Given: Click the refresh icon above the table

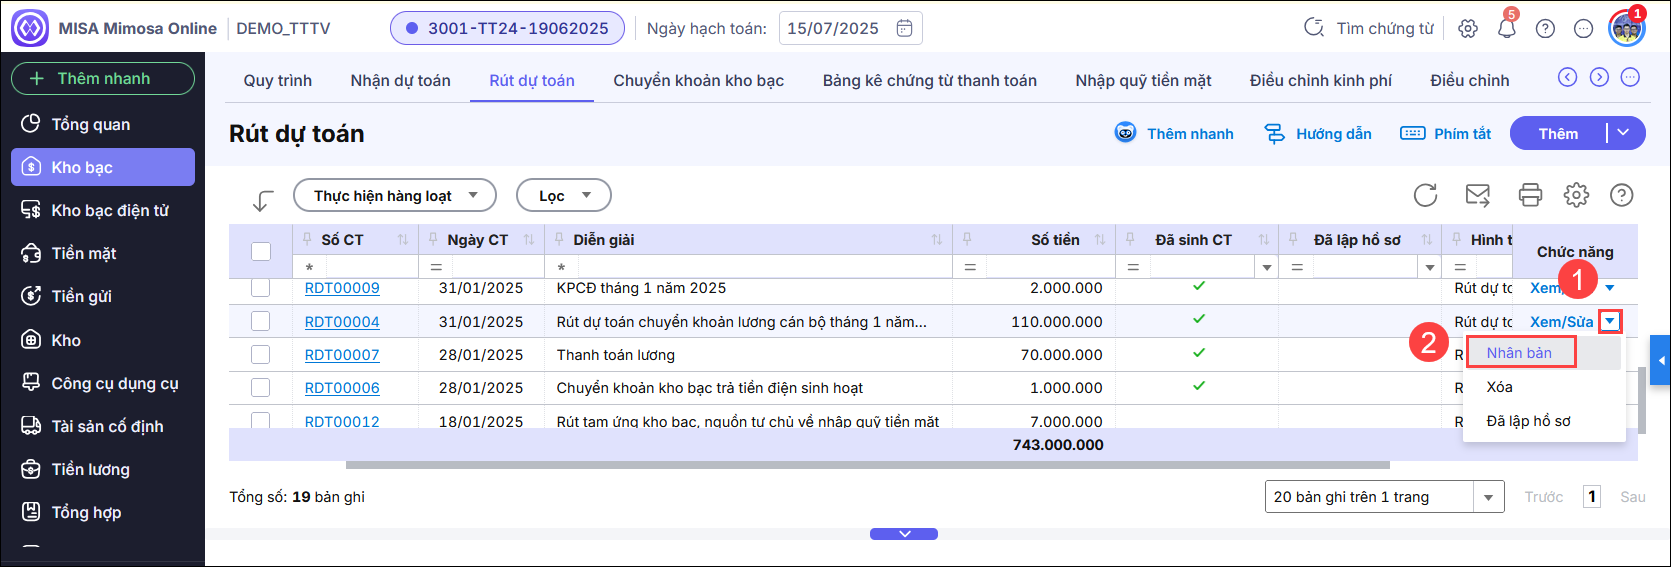Looking at the screenshot, I should tap(1425, 195).
